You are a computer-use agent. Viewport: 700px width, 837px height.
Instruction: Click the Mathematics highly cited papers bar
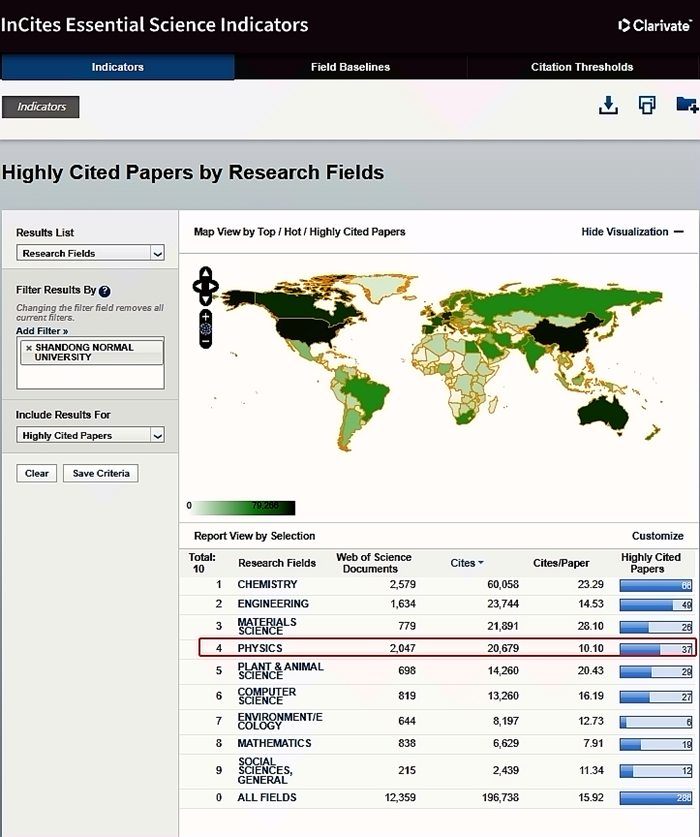click(x=656, y=744)
